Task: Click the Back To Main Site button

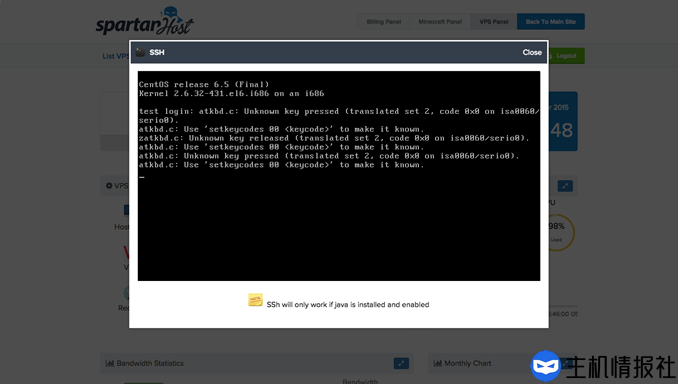Action: [x=550, y=22]
